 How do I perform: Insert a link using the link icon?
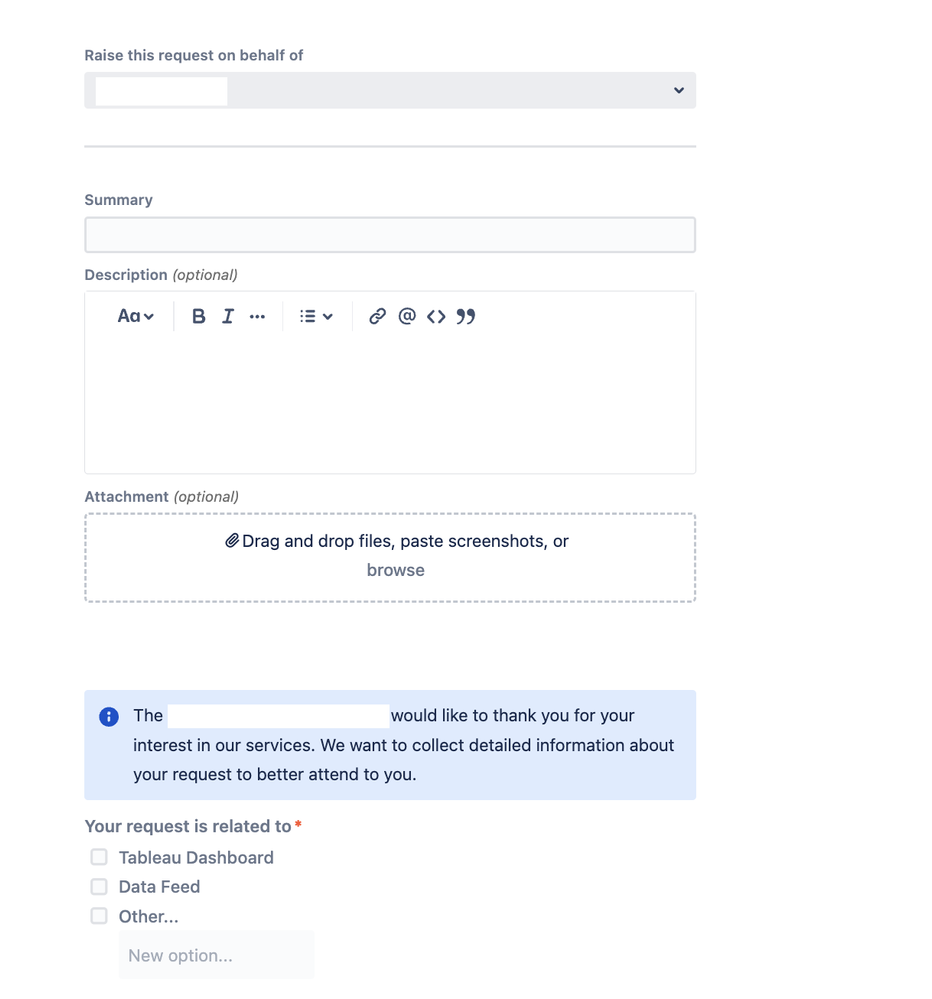tap(377, 316)
